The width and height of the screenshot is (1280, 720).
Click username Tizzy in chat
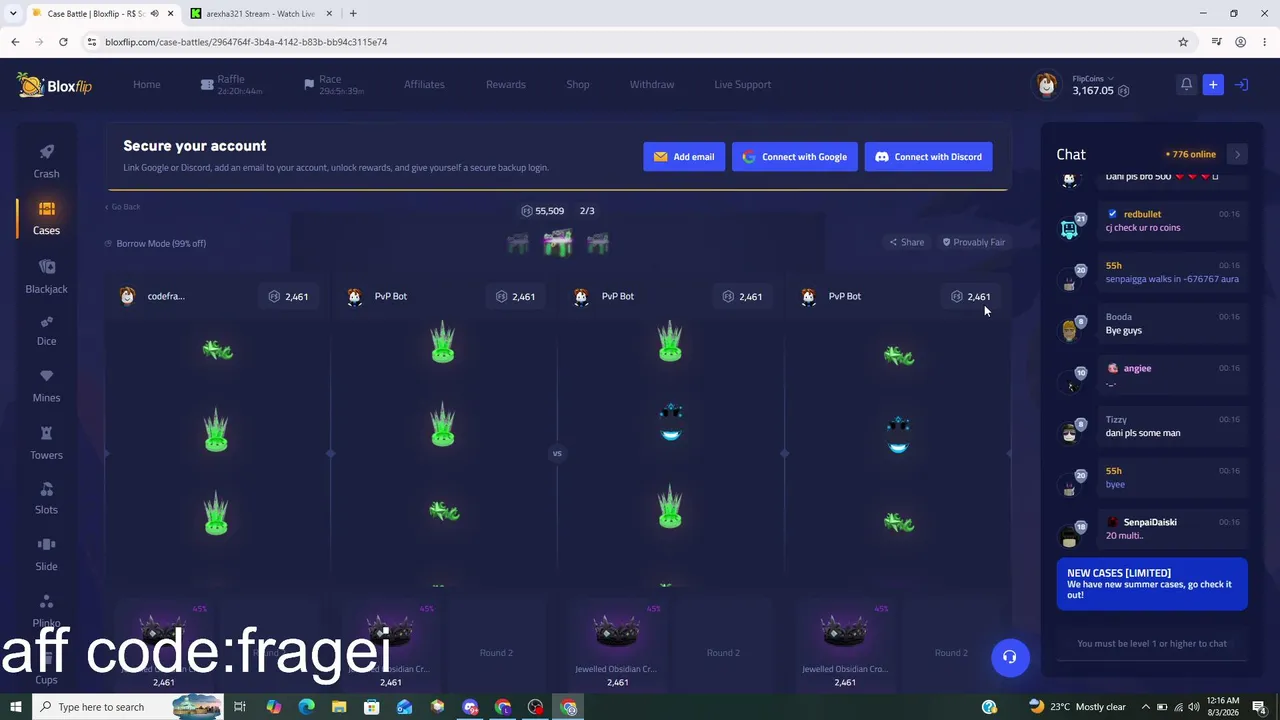pos(1116,420)
